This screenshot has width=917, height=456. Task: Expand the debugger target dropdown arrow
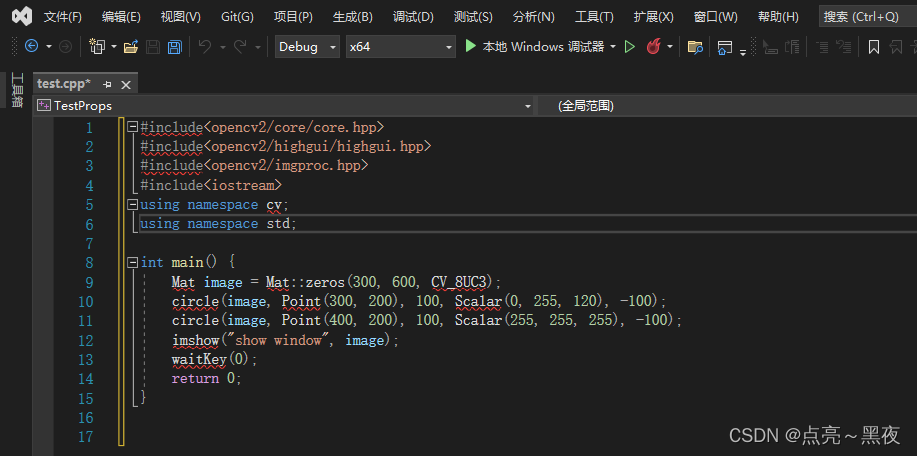point(613,47)
